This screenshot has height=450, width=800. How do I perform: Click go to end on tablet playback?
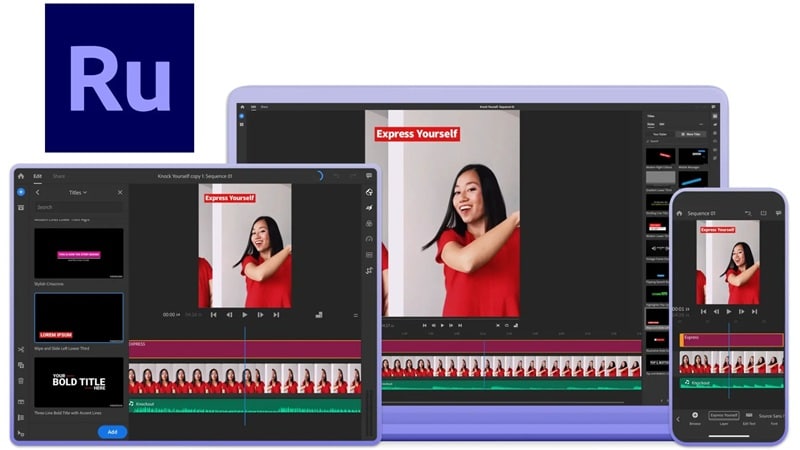click(276, 315)
